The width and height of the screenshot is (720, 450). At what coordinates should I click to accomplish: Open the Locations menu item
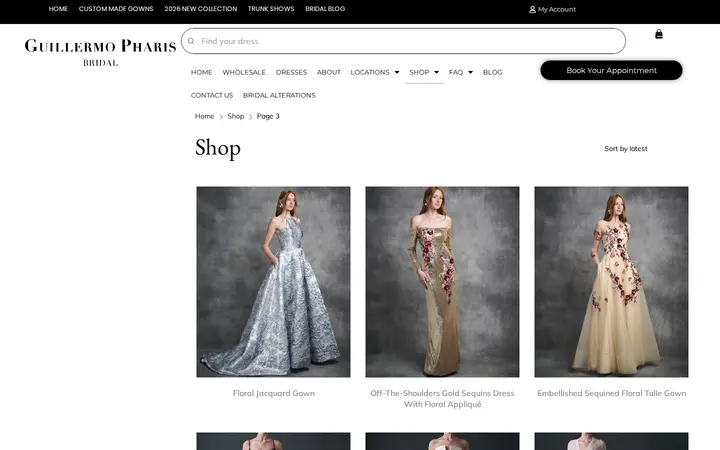pyautogui.click(x=370, y=72)
